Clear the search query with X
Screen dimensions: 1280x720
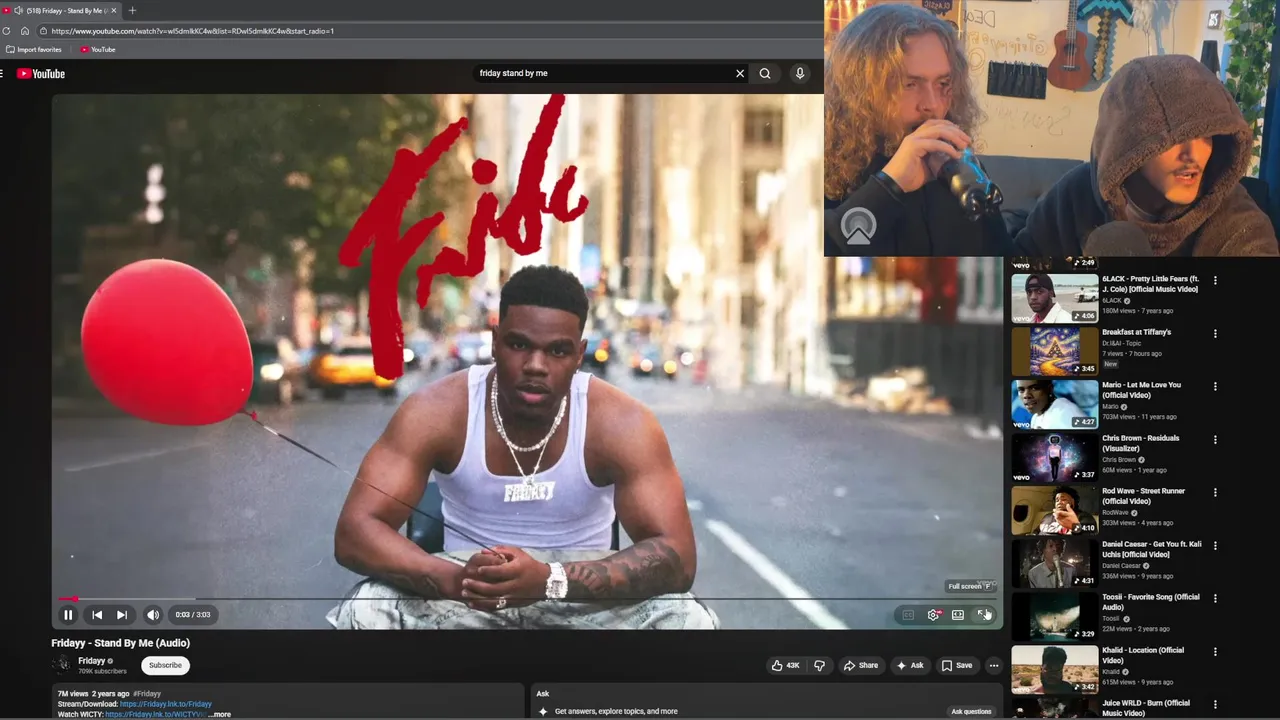click(740, 73)
